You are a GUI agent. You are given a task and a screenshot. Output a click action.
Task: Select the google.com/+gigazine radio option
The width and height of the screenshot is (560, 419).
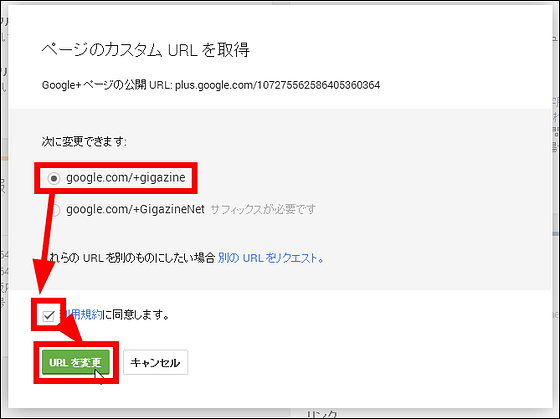[54, 178]
